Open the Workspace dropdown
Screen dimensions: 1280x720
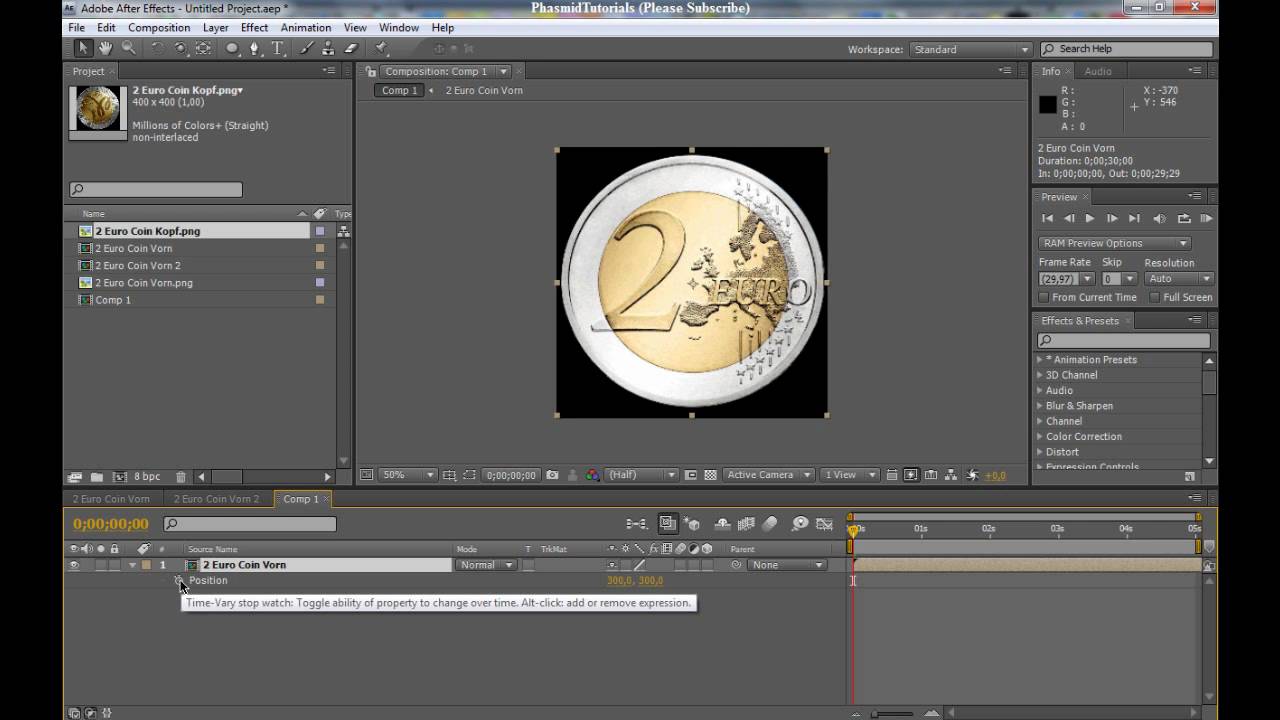[970, 49]
